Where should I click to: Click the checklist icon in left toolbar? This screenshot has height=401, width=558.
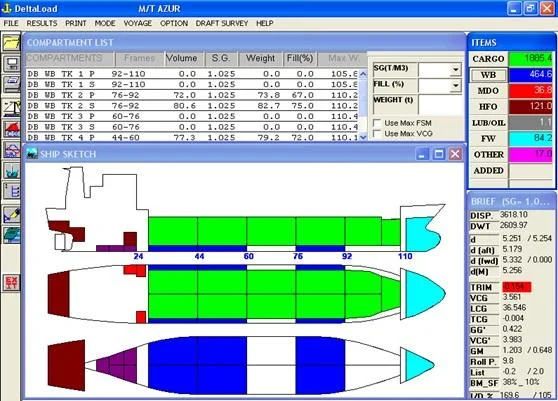coord(11,191)
